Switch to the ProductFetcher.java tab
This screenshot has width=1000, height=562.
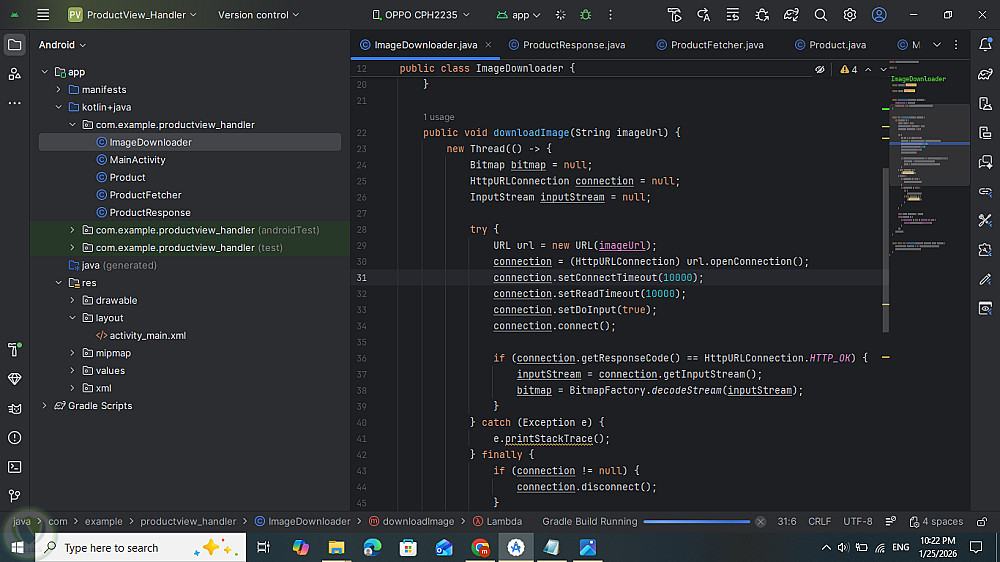[716, 45]
